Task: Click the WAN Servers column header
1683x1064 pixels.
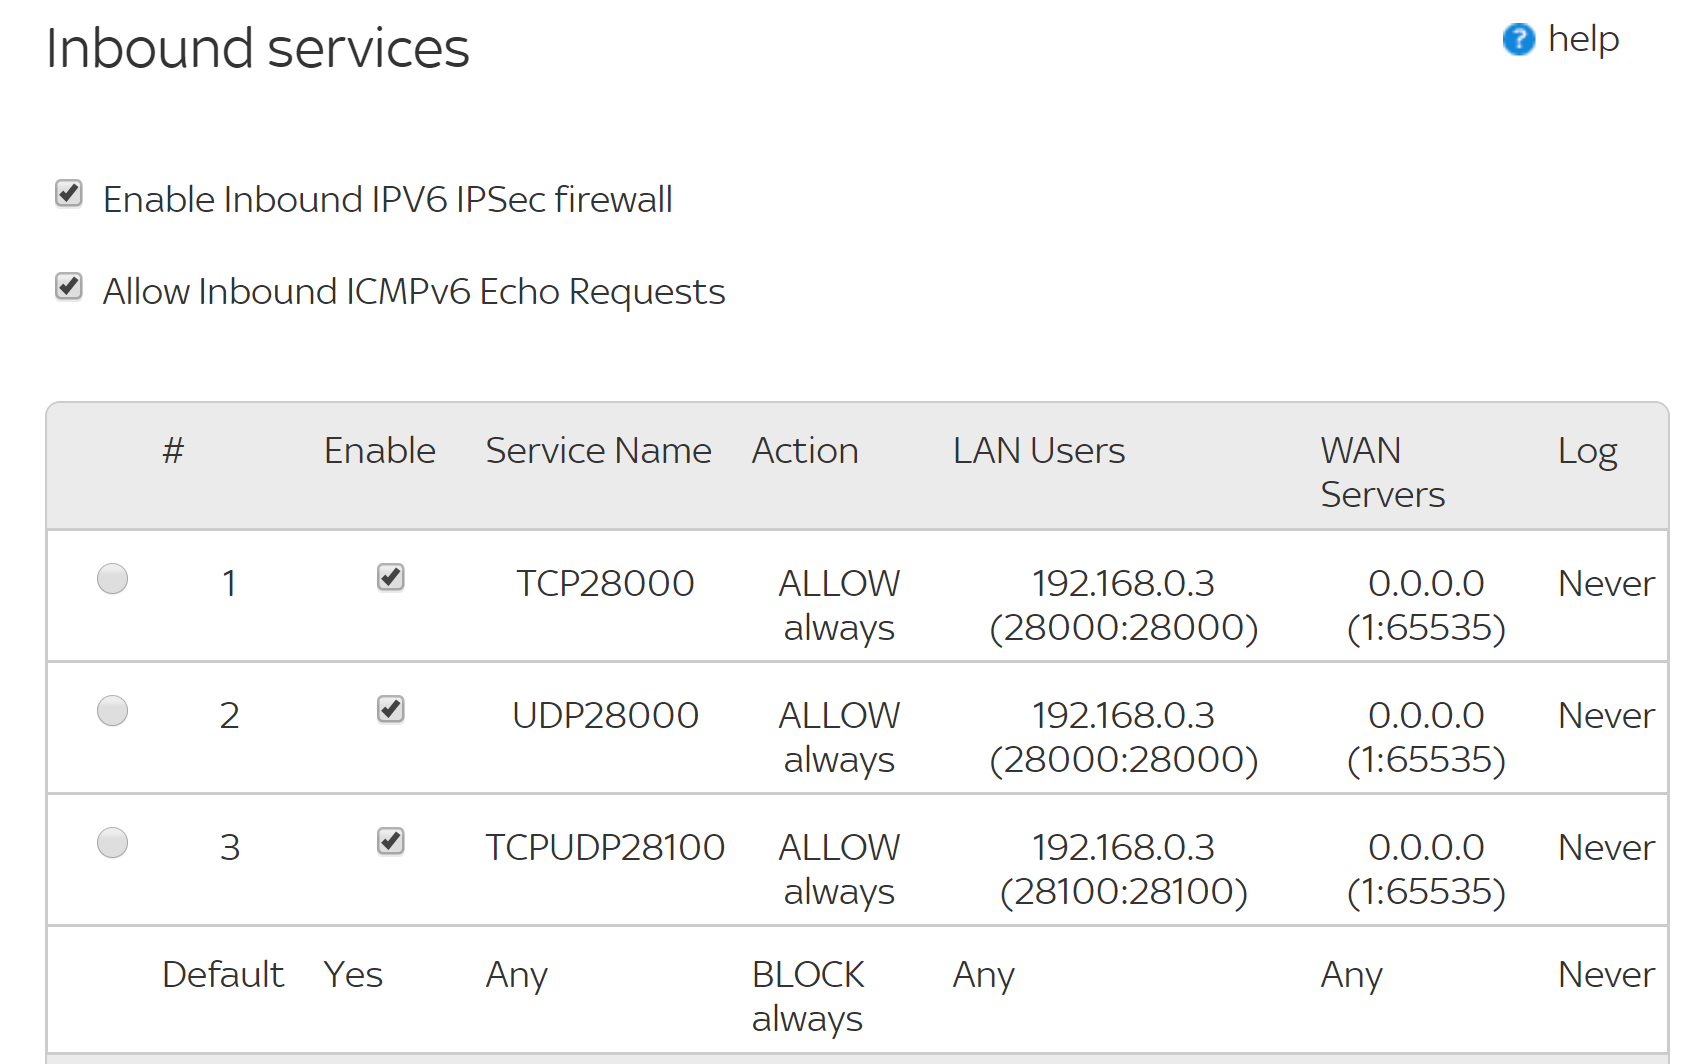Action: click(x=1382, y=472)
